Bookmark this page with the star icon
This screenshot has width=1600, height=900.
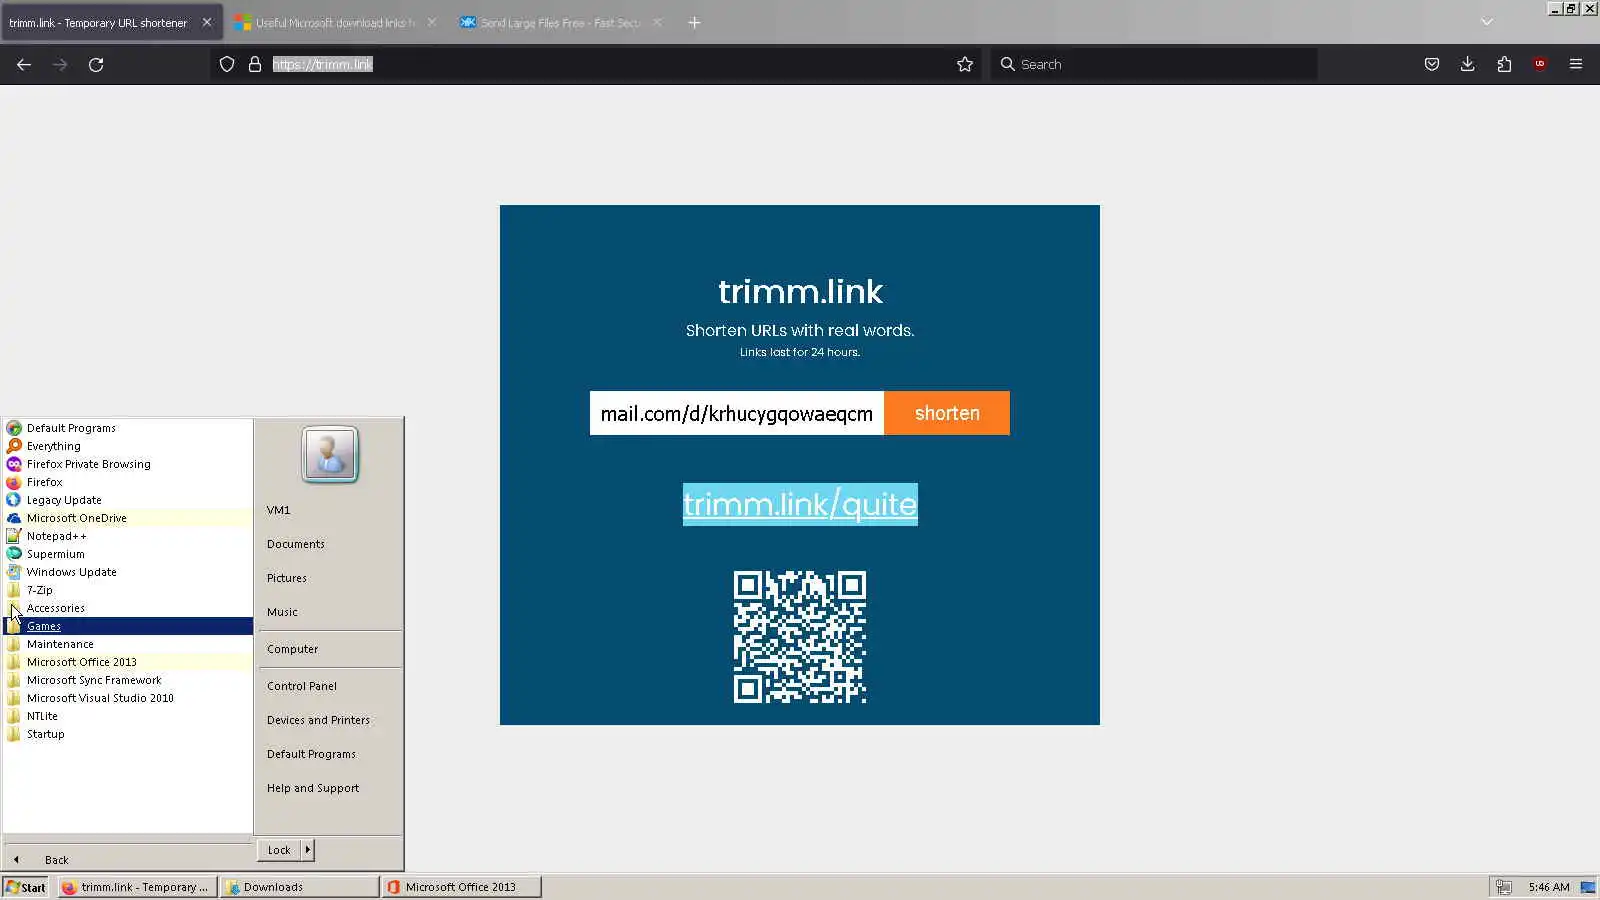pos(965,64)
